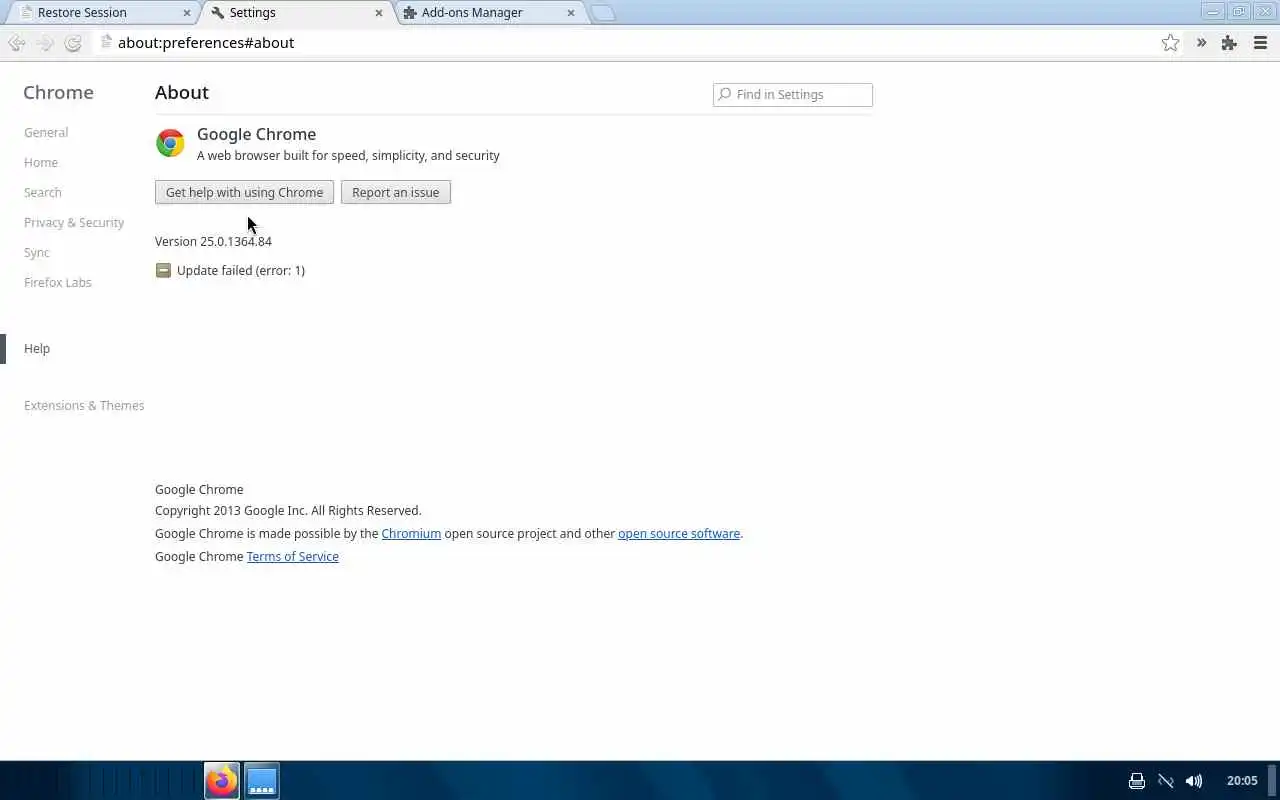Image resolution: width=1280 pixels, height=800 pixels.
Task: Click the About page heading
Action: pyautogui.click(x=182, y=92)
